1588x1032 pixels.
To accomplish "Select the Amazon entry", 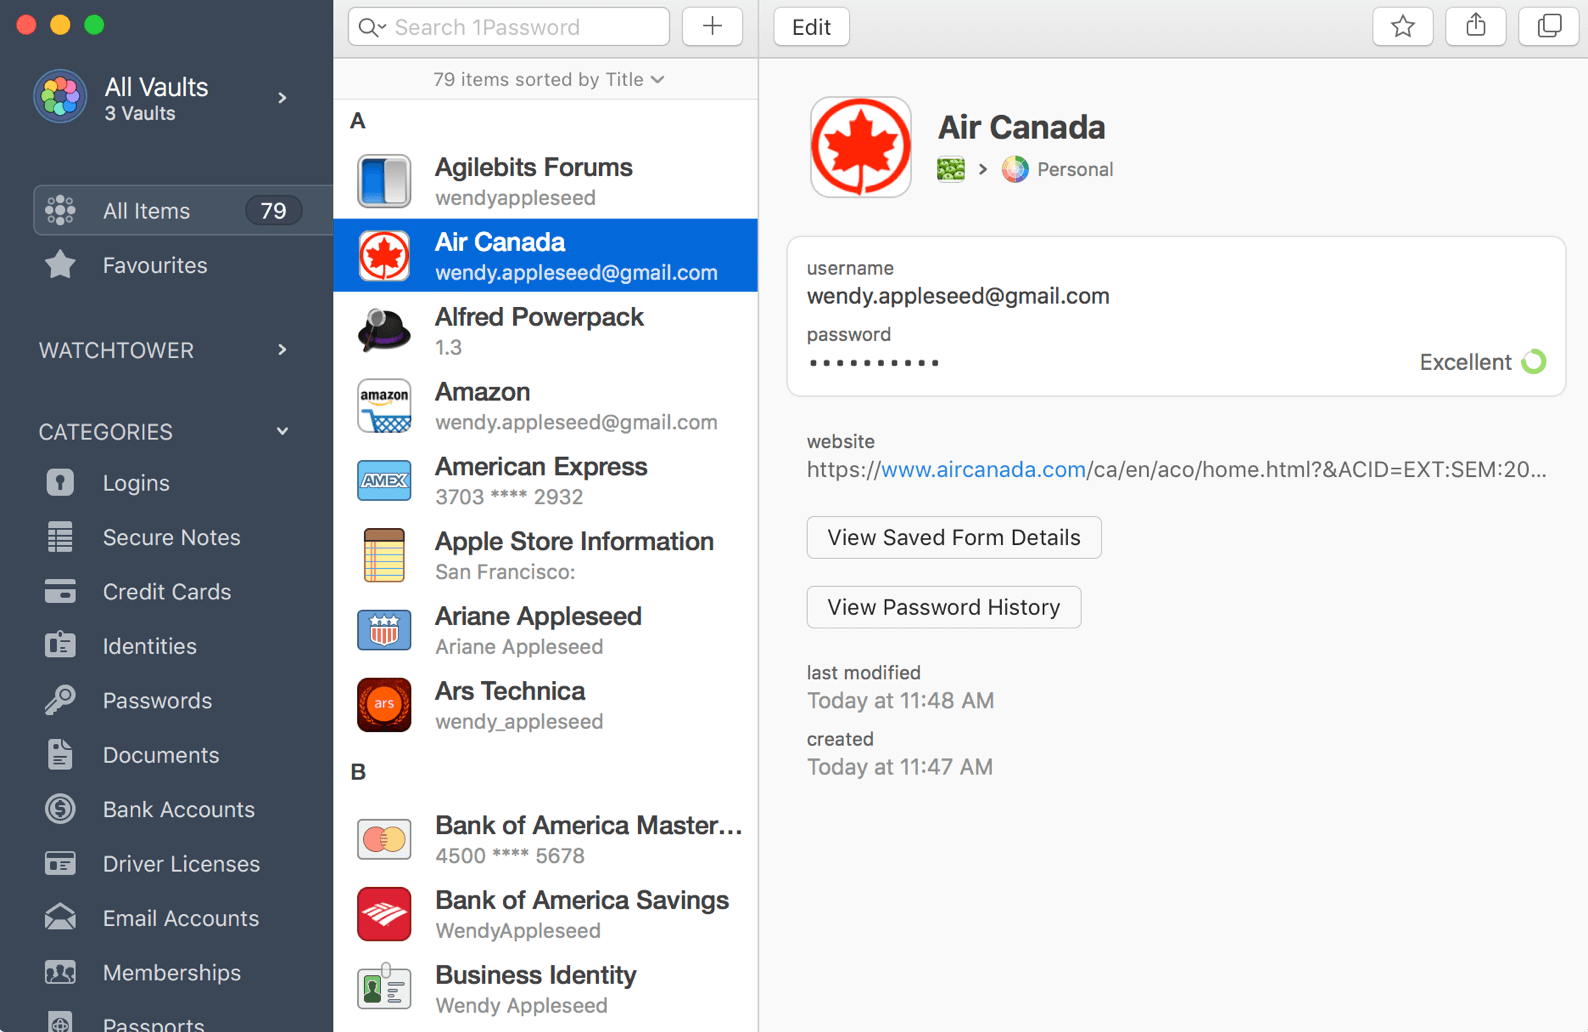I will click(546, 406).
